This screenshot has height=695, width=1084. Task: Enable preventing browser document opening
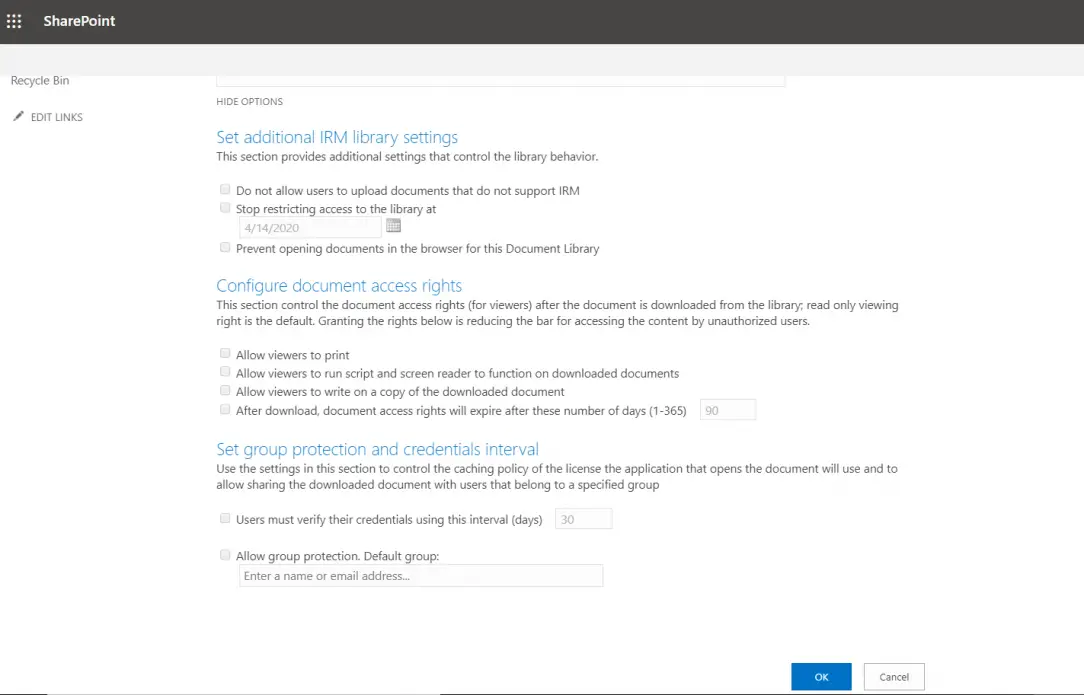[x=225, y=247]
